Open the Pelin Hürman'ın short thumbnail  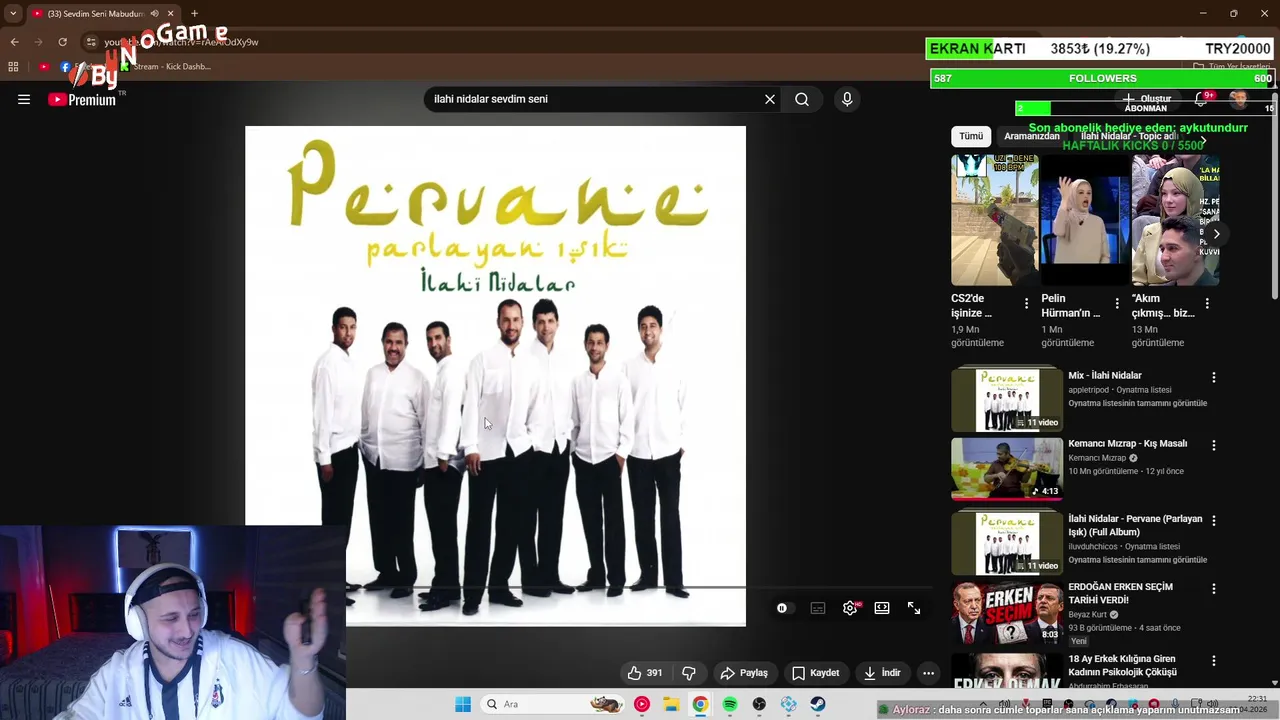click(x=1085, y=220)
